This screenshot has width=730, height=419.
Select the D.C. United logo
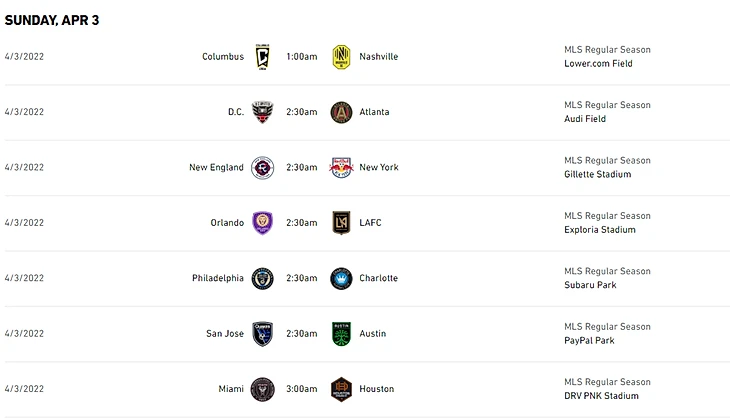click(262, 112)
